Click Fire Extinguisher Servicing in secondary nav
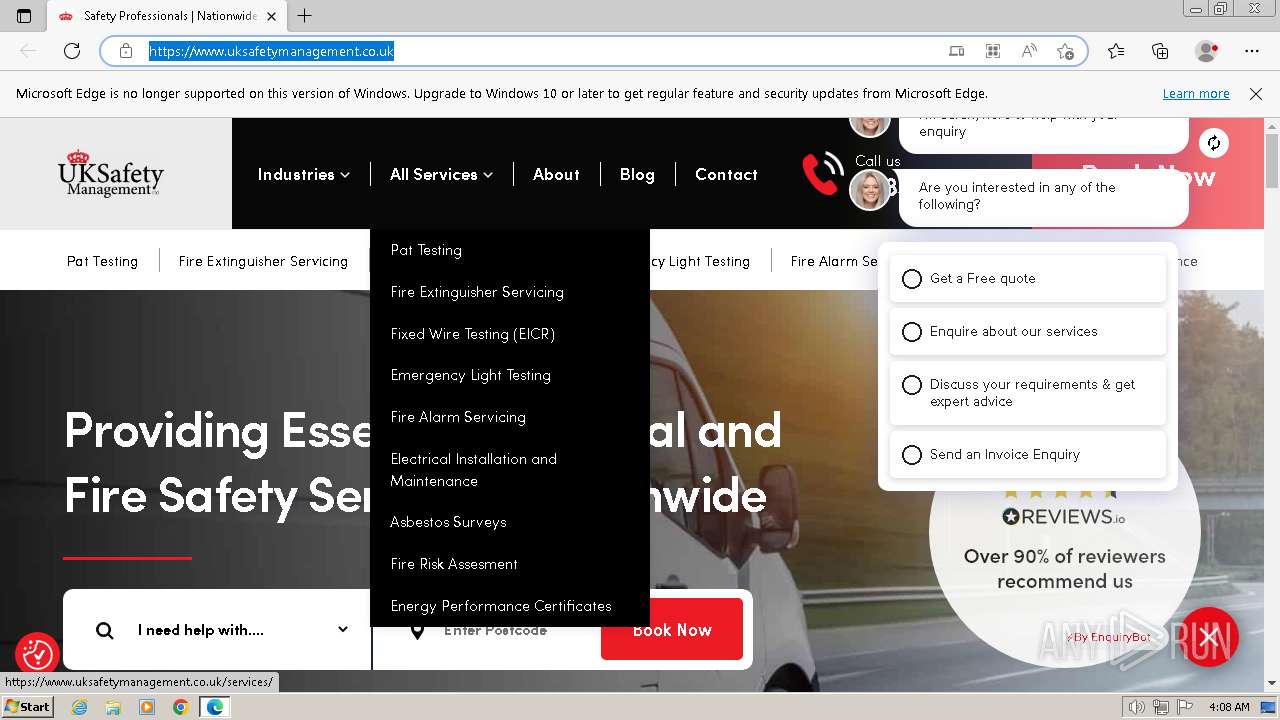 point(263,261)
